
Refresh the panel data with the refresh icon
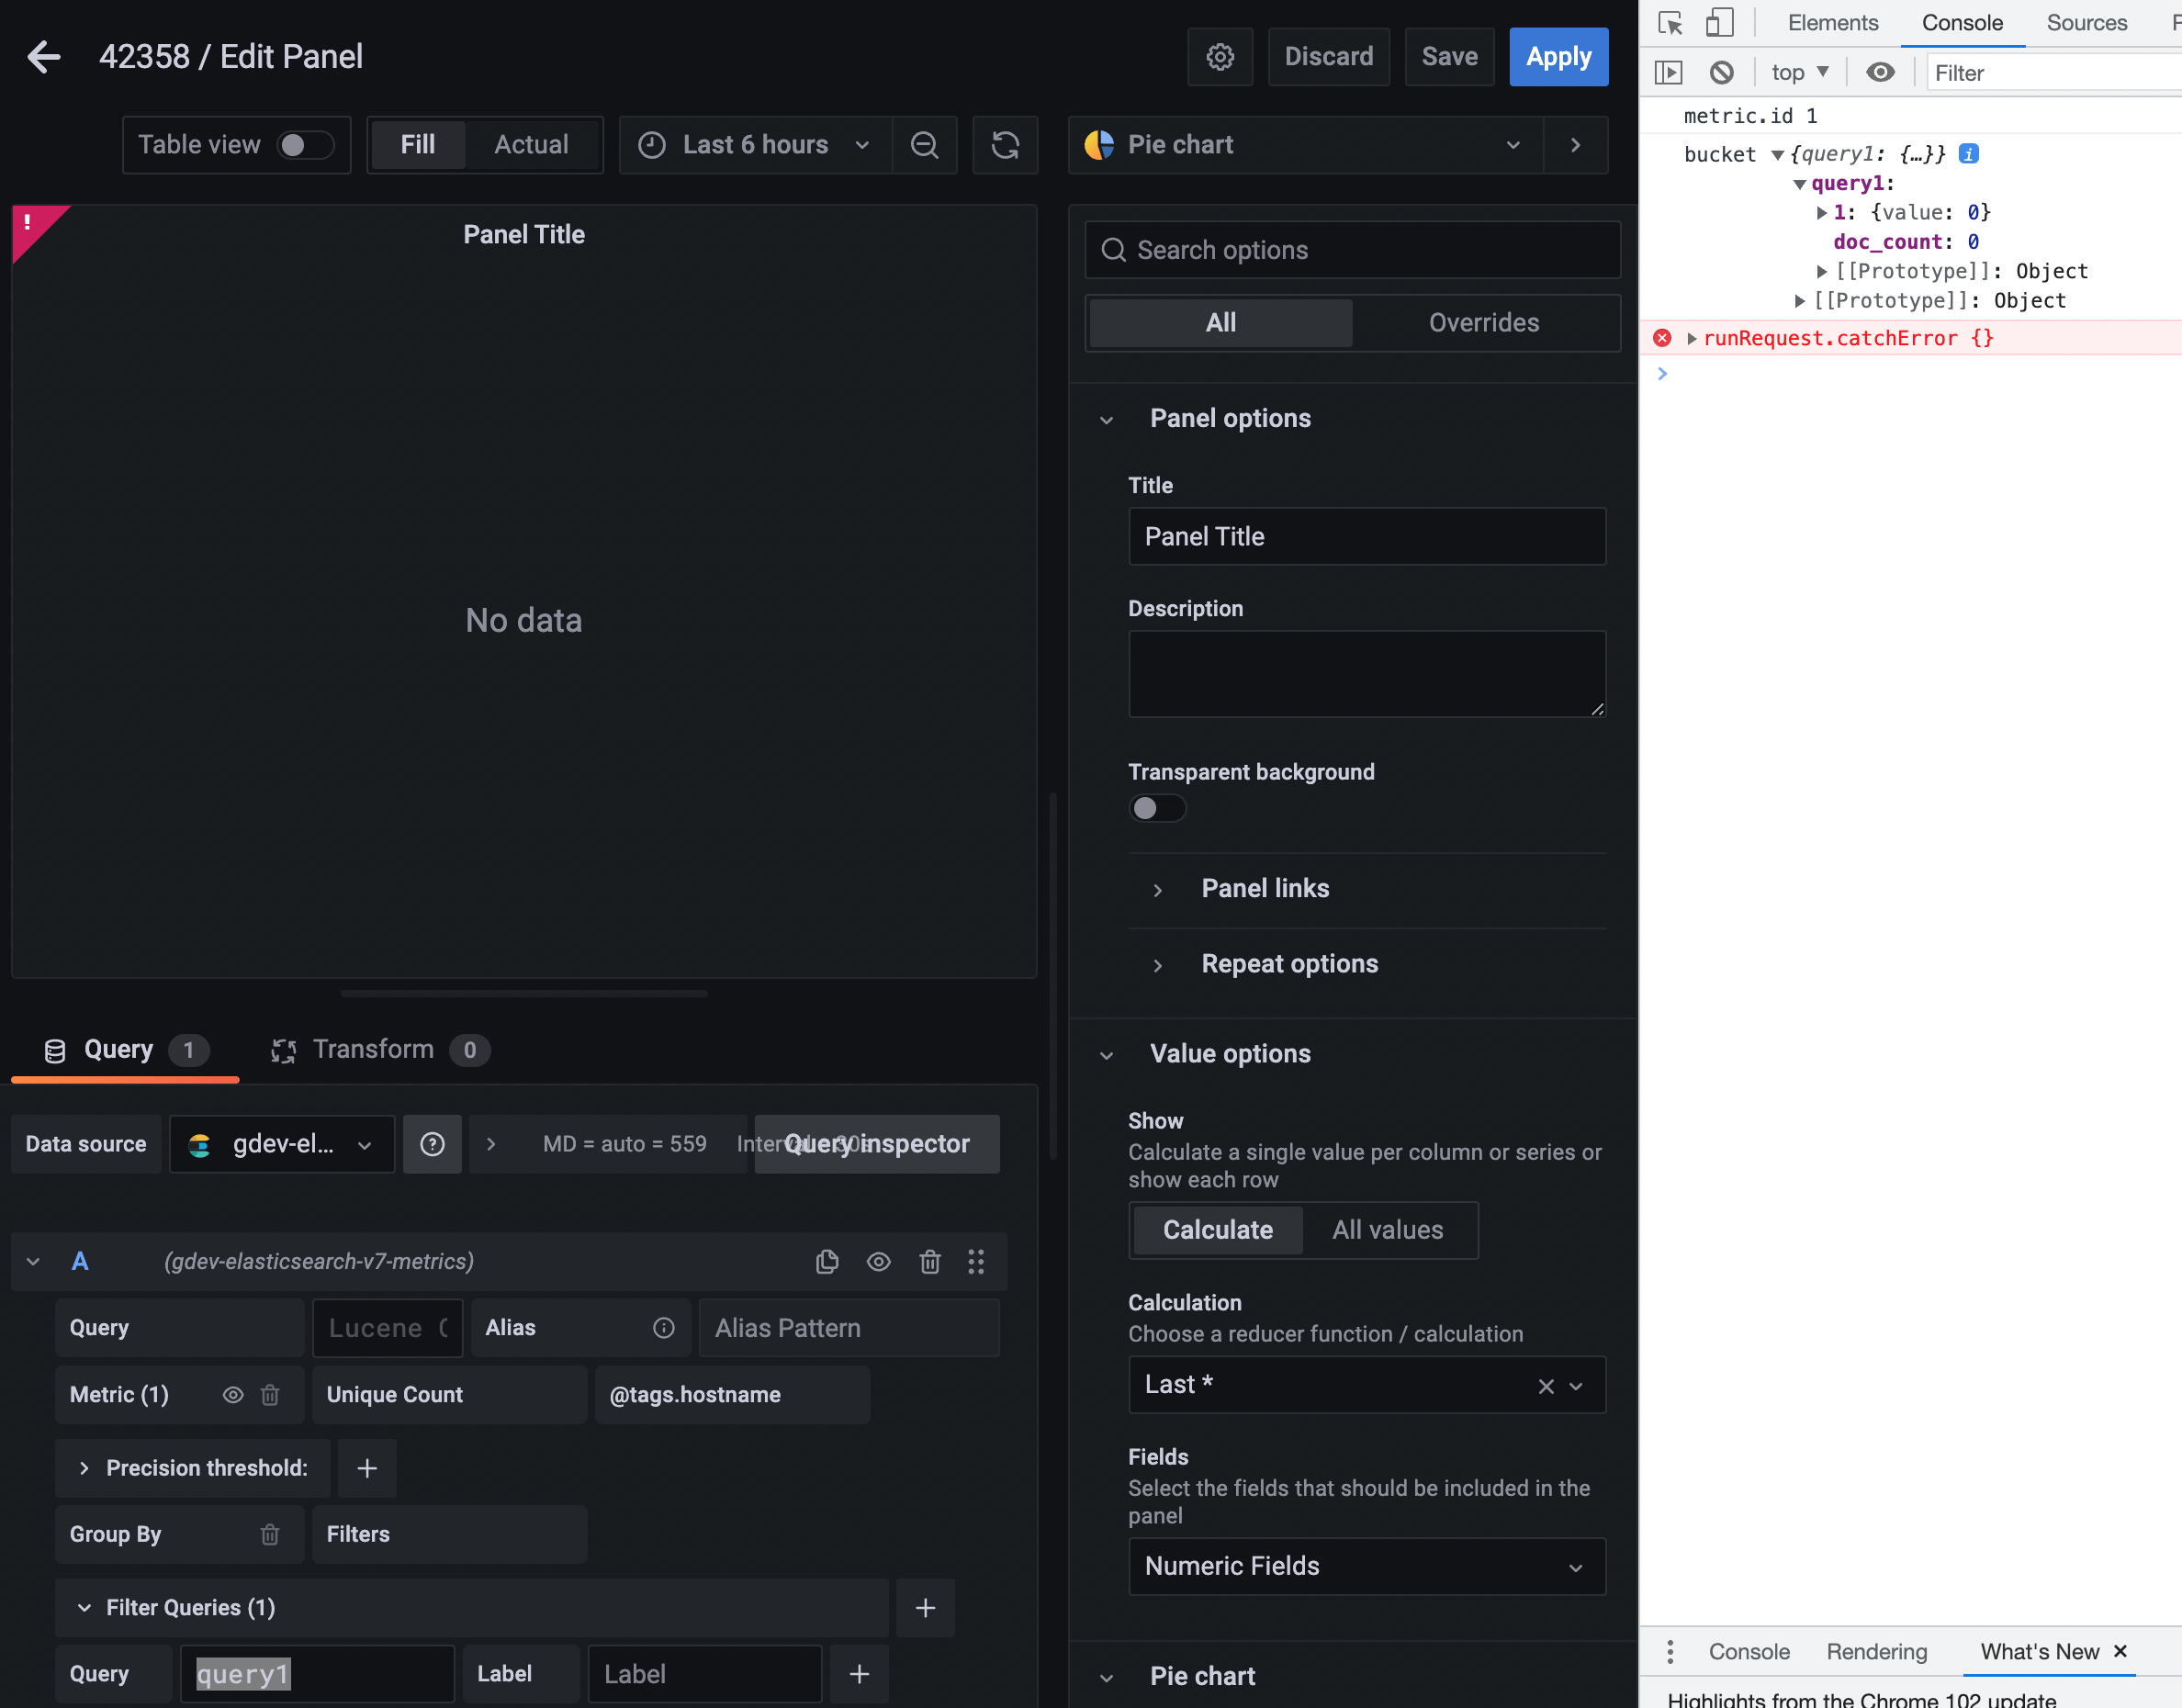coord(1005,145)
